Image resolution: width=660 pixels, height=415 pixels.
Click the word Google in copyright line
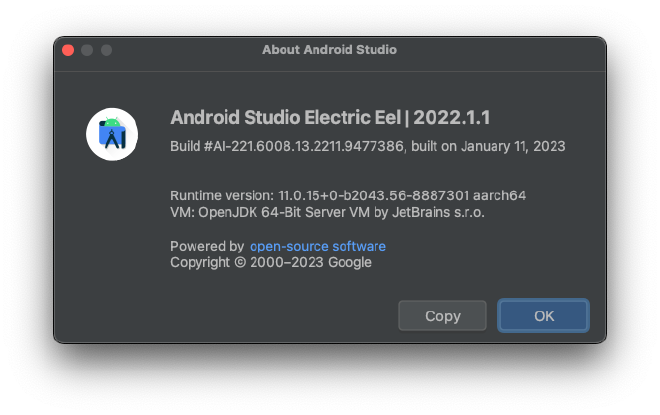click(350, 262)
